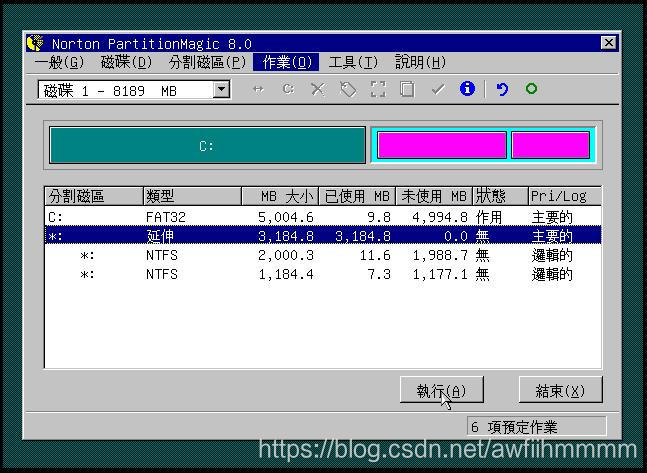647x473 pixels.
Task: Click the 已使用 MB column header
Action: pyautogui.click(x=357, y=196)
